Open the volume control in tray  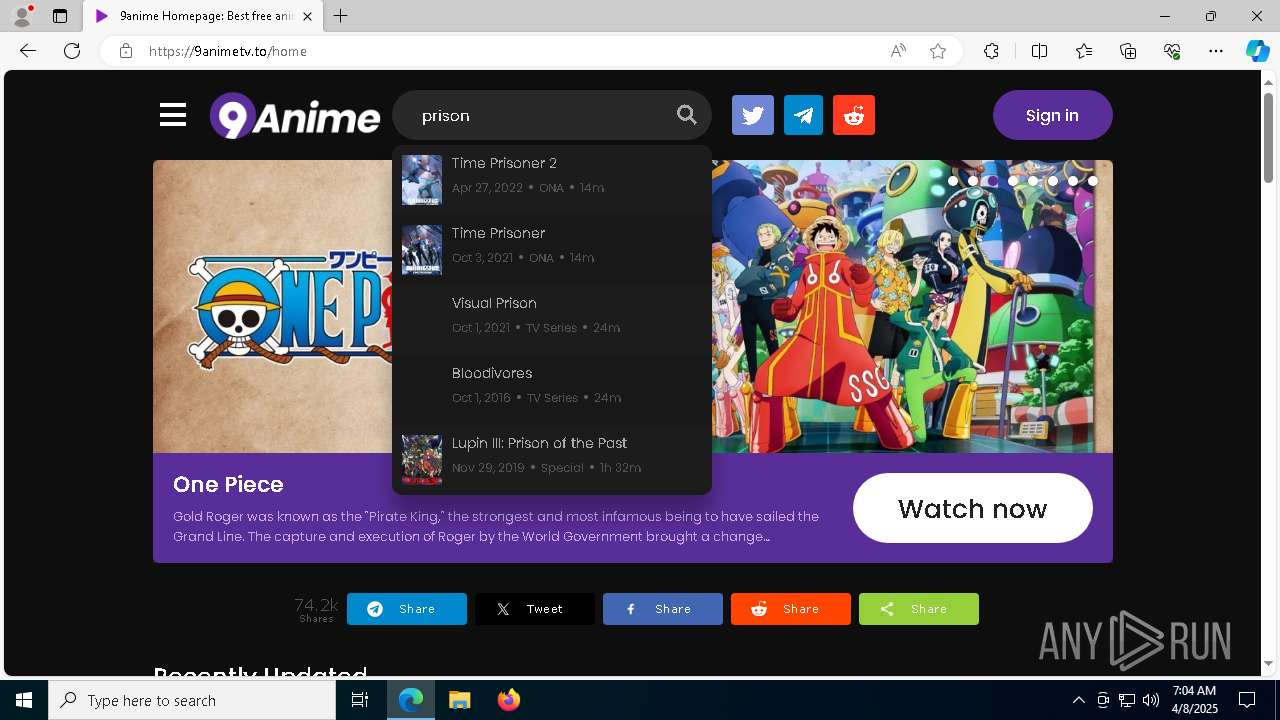[x=1150, y=700]
